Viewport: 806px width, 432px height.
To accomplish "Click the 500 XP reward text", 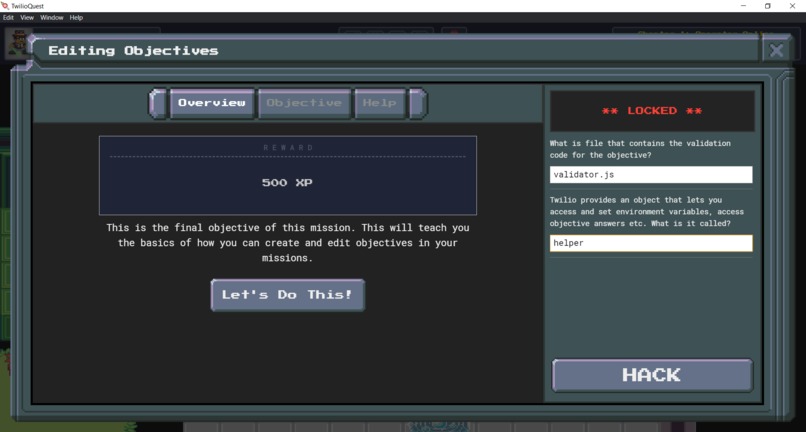I will pos(287,183).
